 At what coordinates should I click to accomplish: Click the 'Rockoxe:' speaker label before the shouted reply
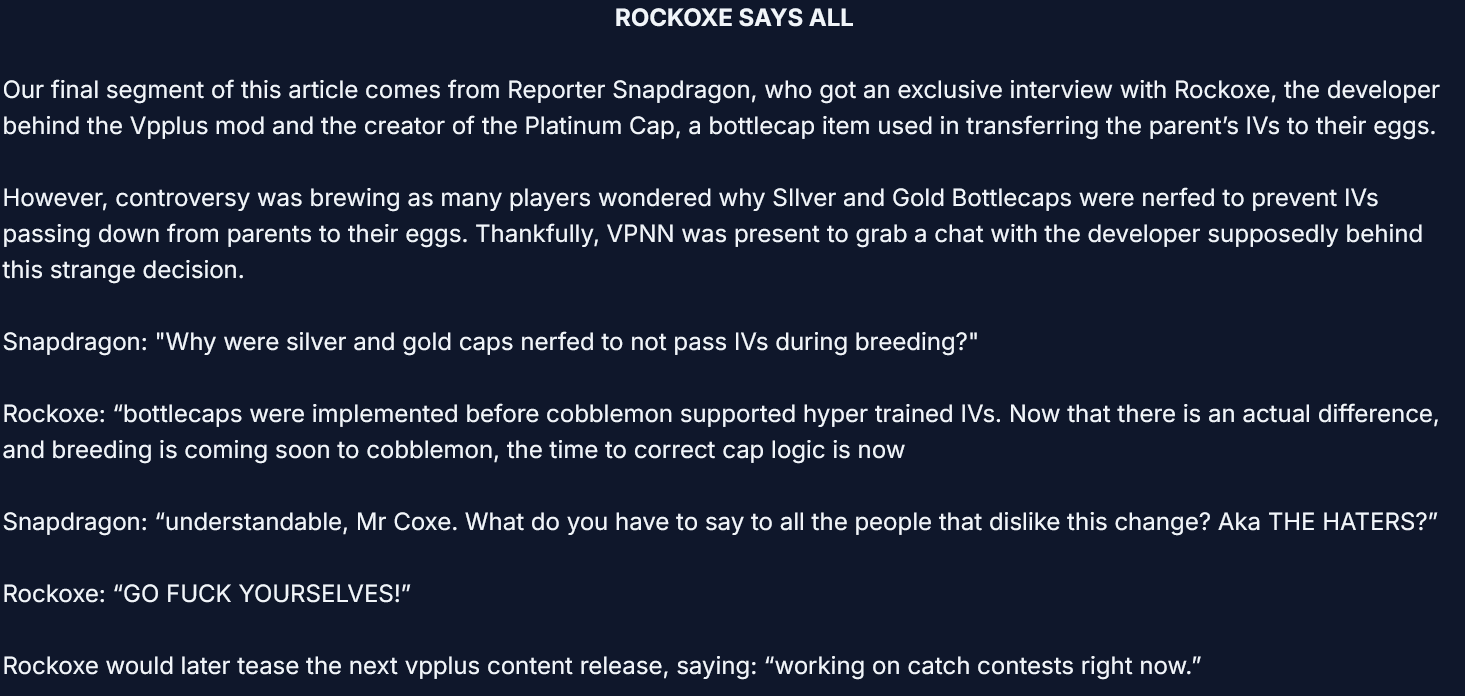pos(54,594)
